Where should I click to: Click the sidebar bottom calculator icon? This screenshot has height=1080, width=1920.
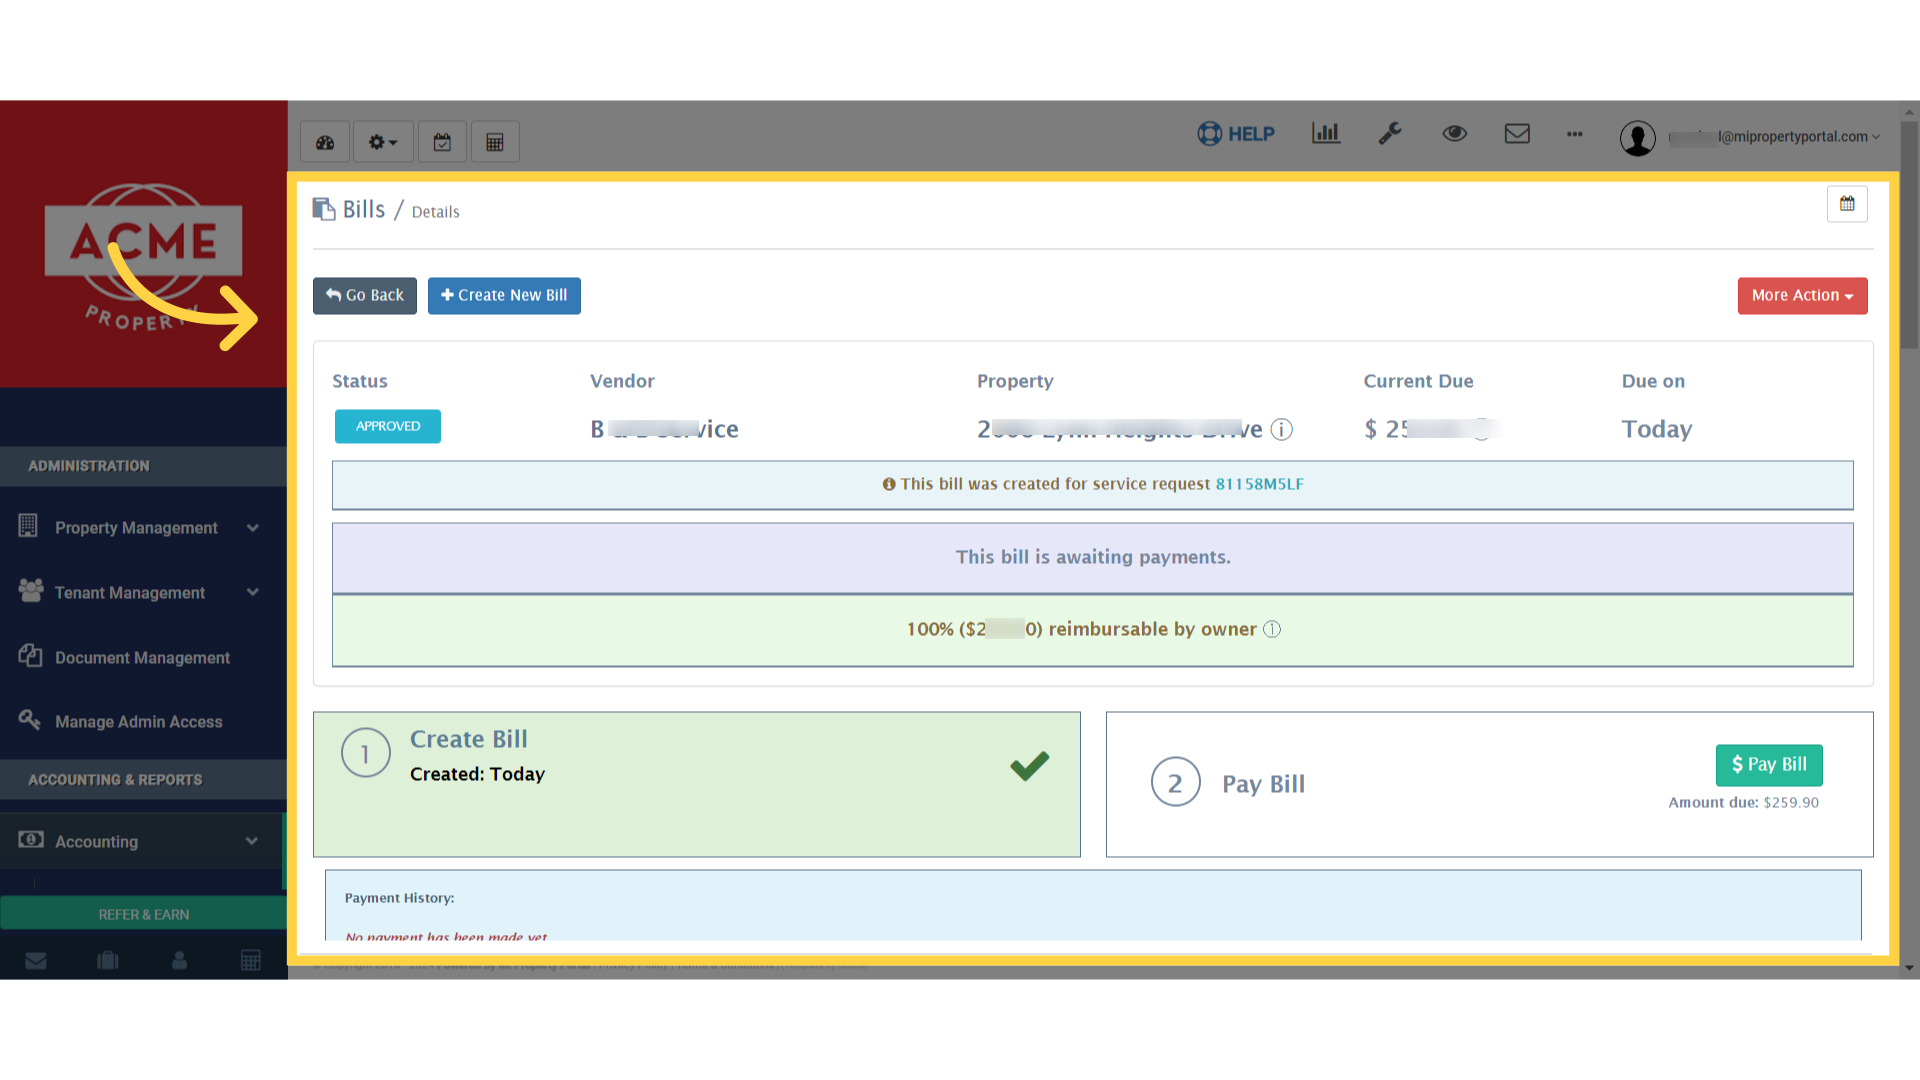pyautogui.click(x=251, y=961)
